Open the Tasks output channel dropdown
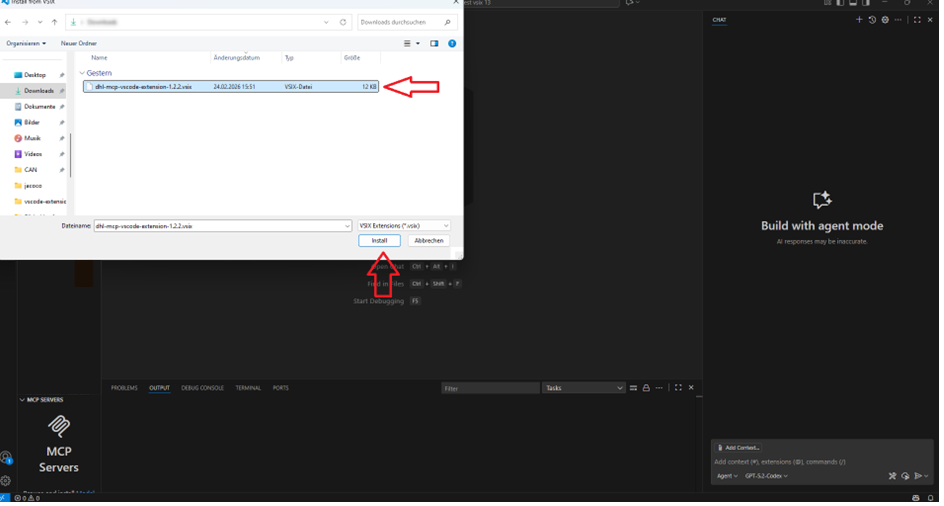 pyautogui.click(x=584, y=388)
